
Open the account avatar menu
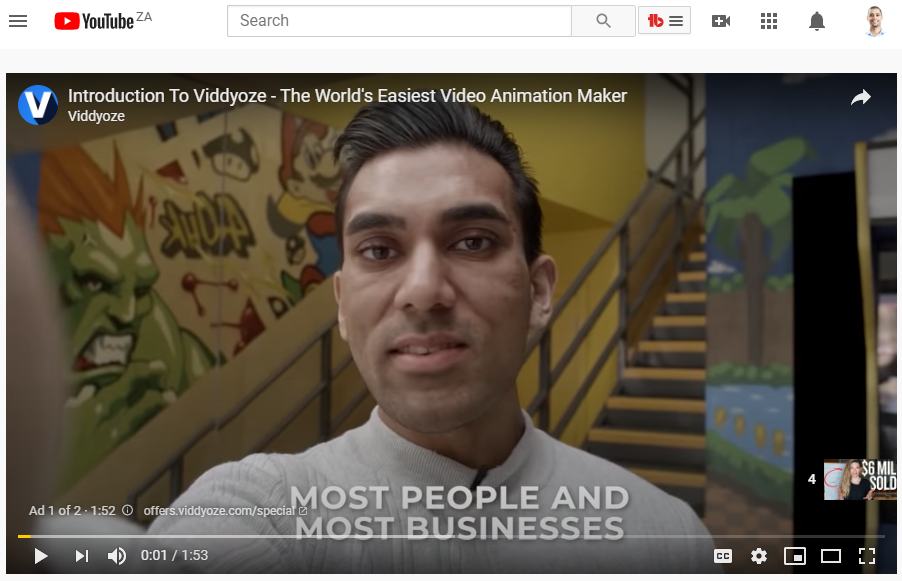point(874,21)
